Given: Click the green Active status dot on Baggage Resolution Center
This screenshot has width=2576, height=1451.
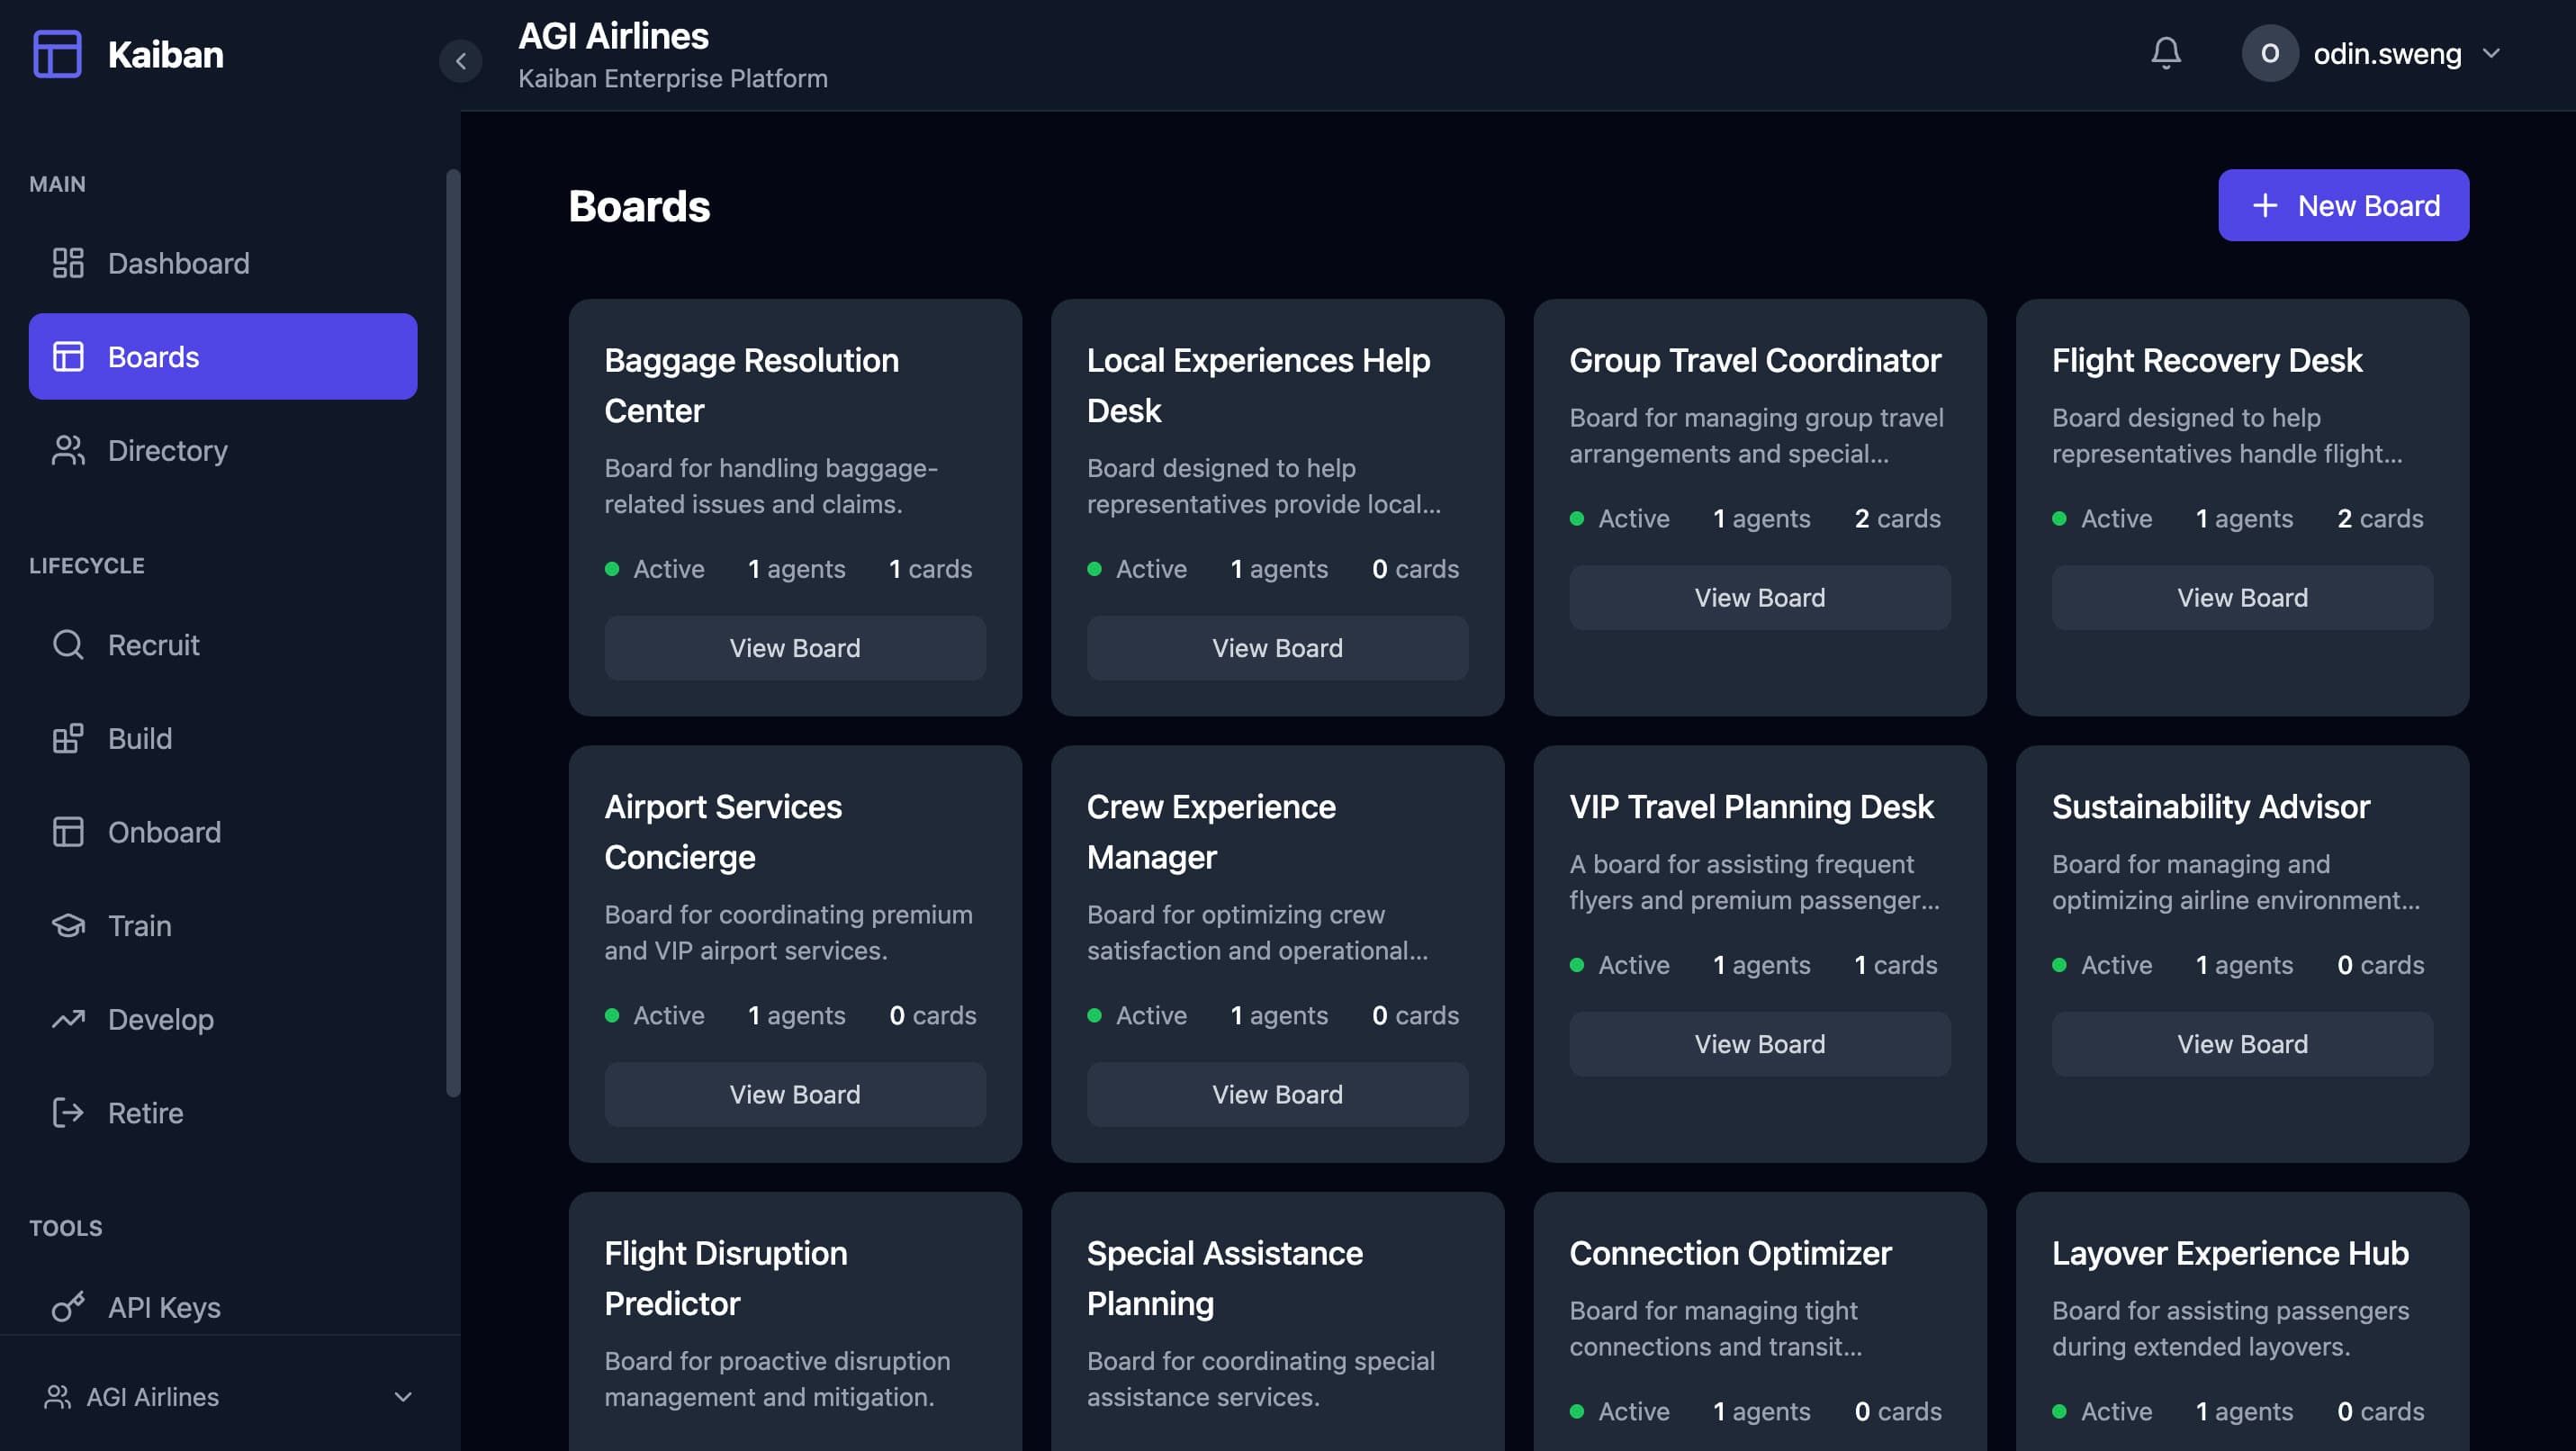Looking at the screenshot, I should pyautogui.click(x=612, y=569).
